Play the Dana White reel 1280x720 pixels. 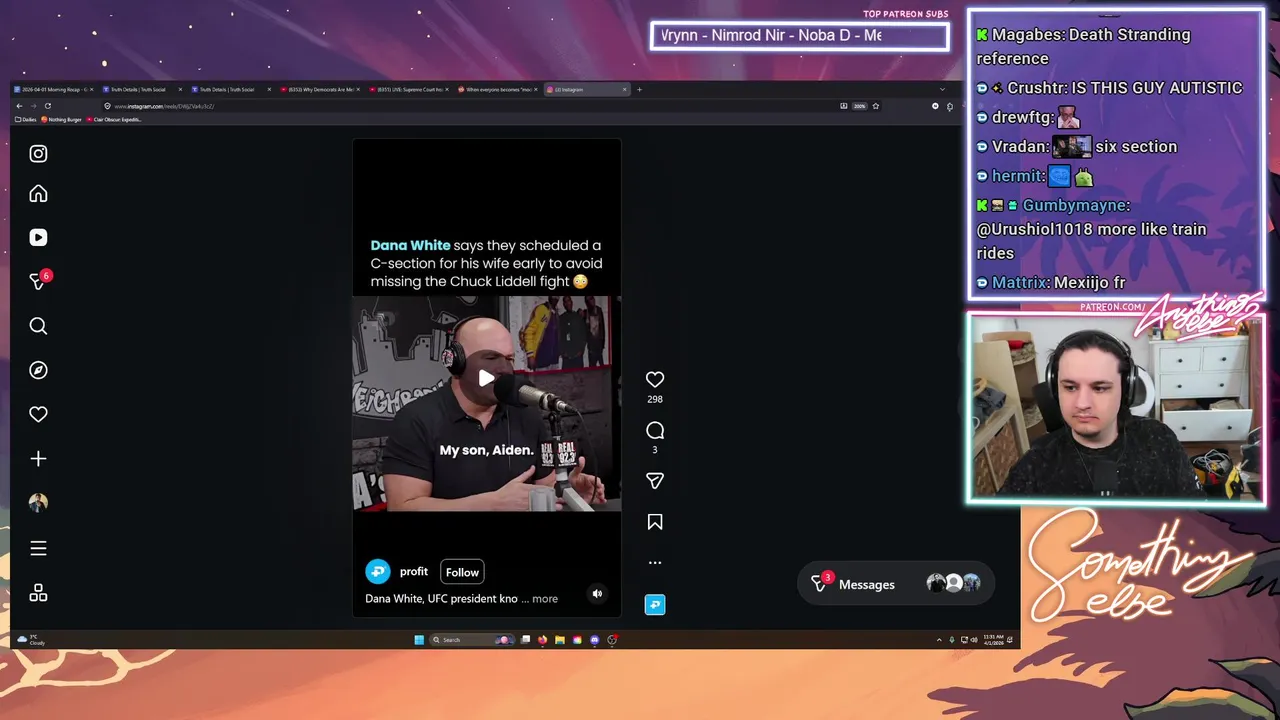tap(486, 378)
